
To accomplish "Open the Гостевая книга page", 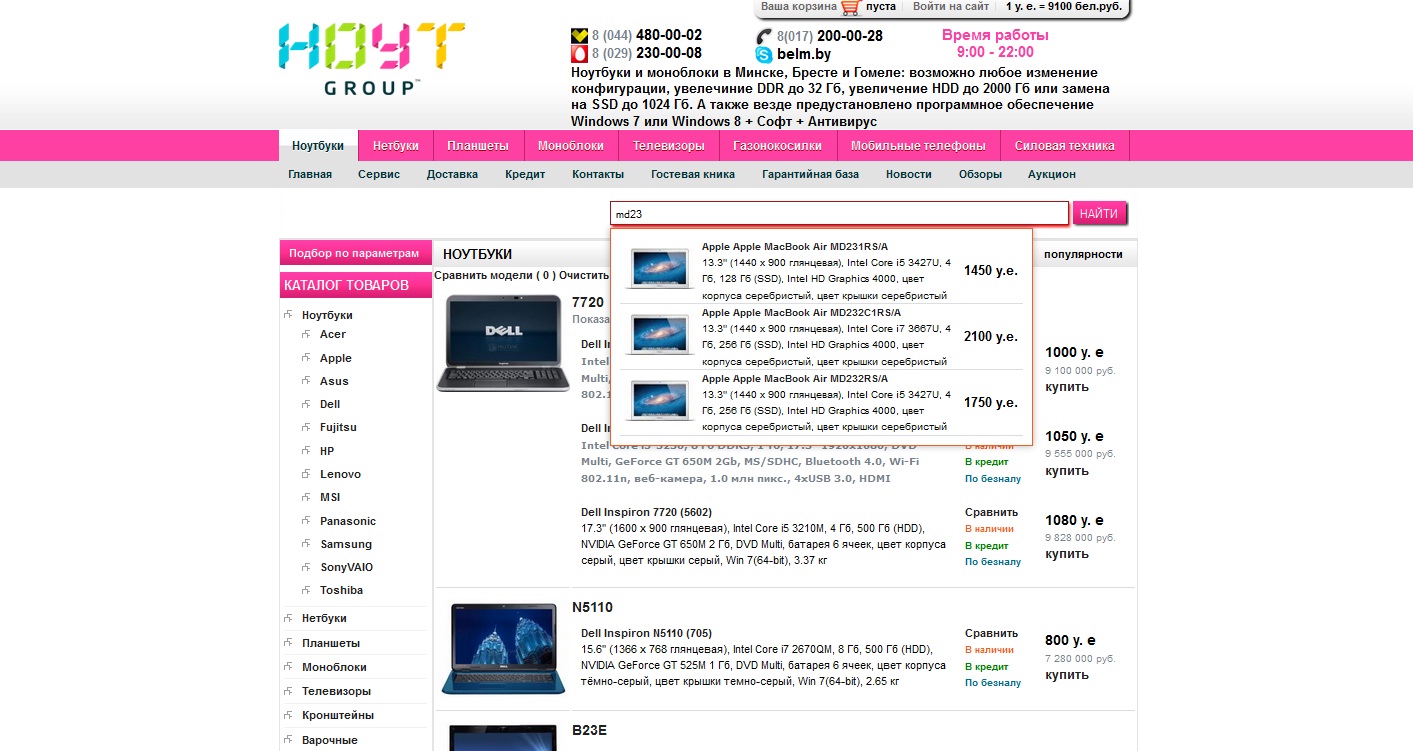I will [693, 174].
